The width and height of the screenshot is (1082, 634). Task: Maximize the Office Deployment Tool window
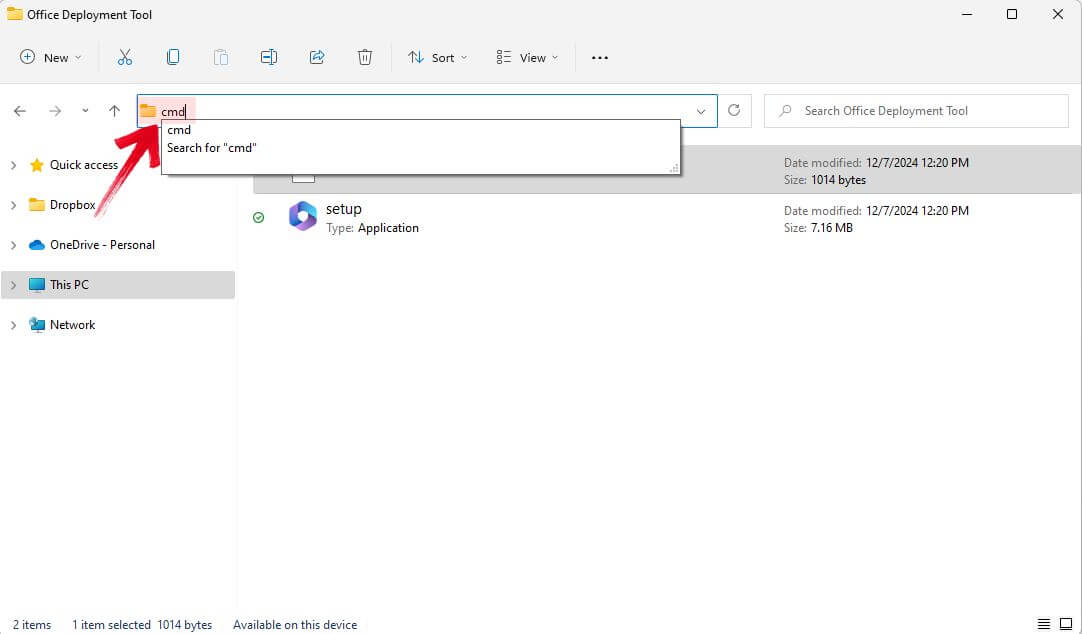click(1012, 14)
